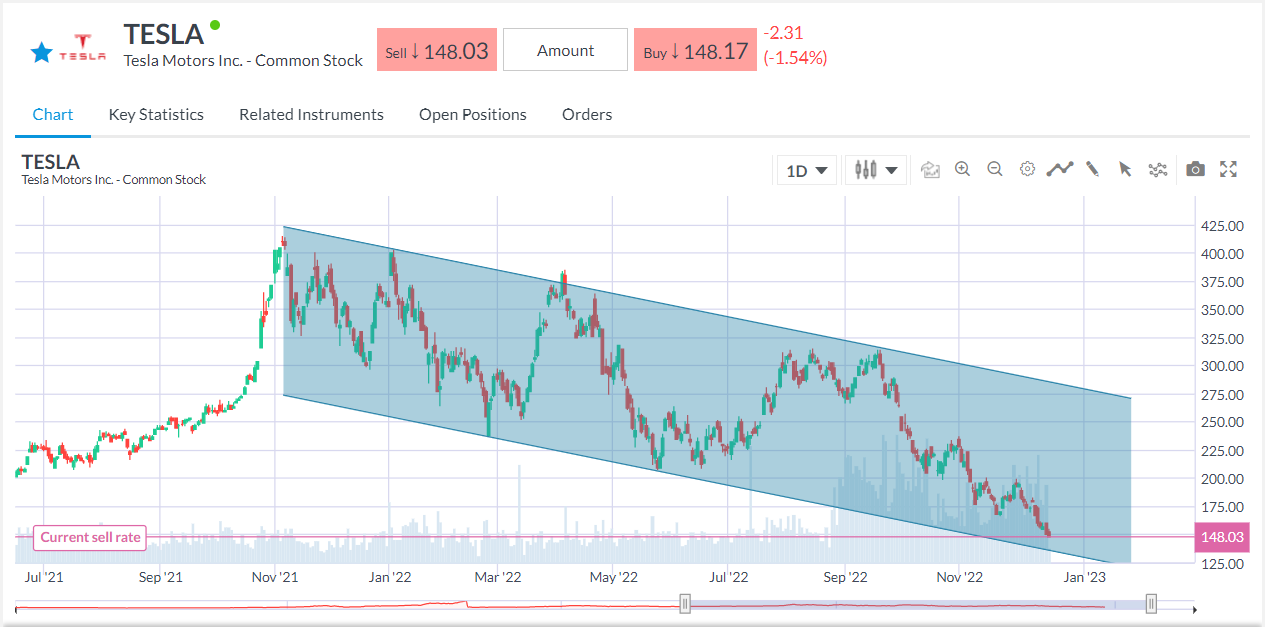Open the 1D timeframe dropdown
Image resolution: width=1265 pixels, height=627 pixels.
tap(807, 170)
